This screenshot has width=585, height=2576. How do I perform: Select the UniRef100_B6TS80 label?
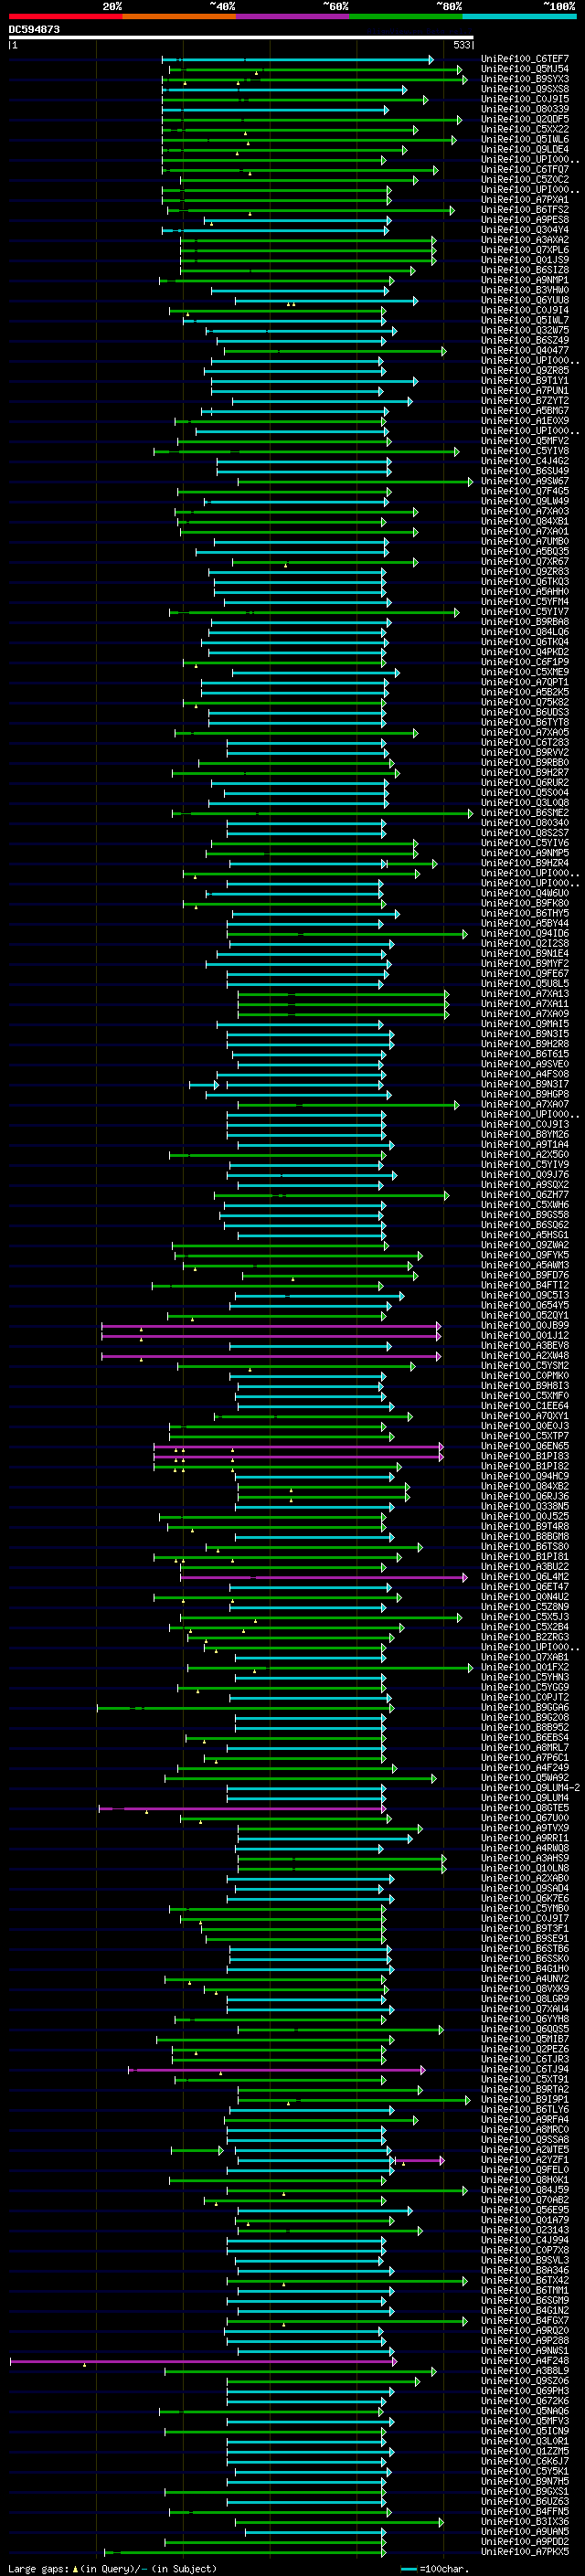pyautogui.click(x=525, y=1546)
